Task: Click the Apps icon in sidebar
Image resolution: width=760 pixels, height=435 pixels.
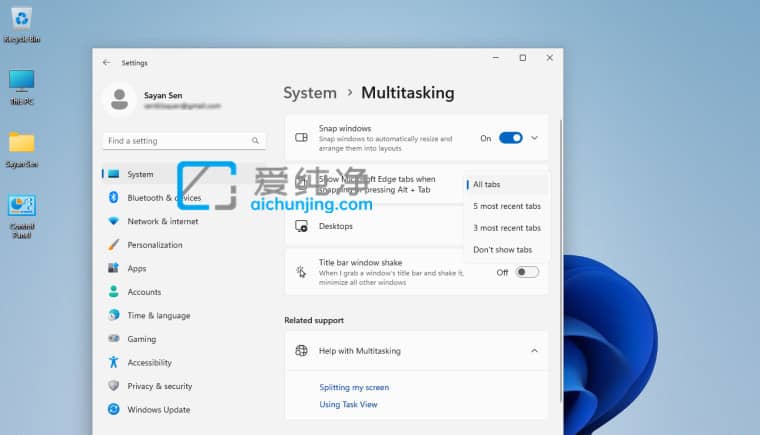Action: 113,268
